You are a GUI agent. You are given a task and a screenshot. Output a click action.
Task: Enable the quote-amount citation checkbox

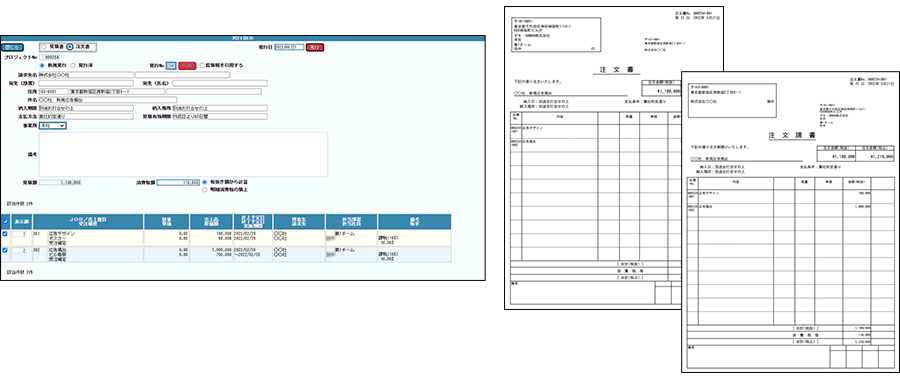coord(202,65)
